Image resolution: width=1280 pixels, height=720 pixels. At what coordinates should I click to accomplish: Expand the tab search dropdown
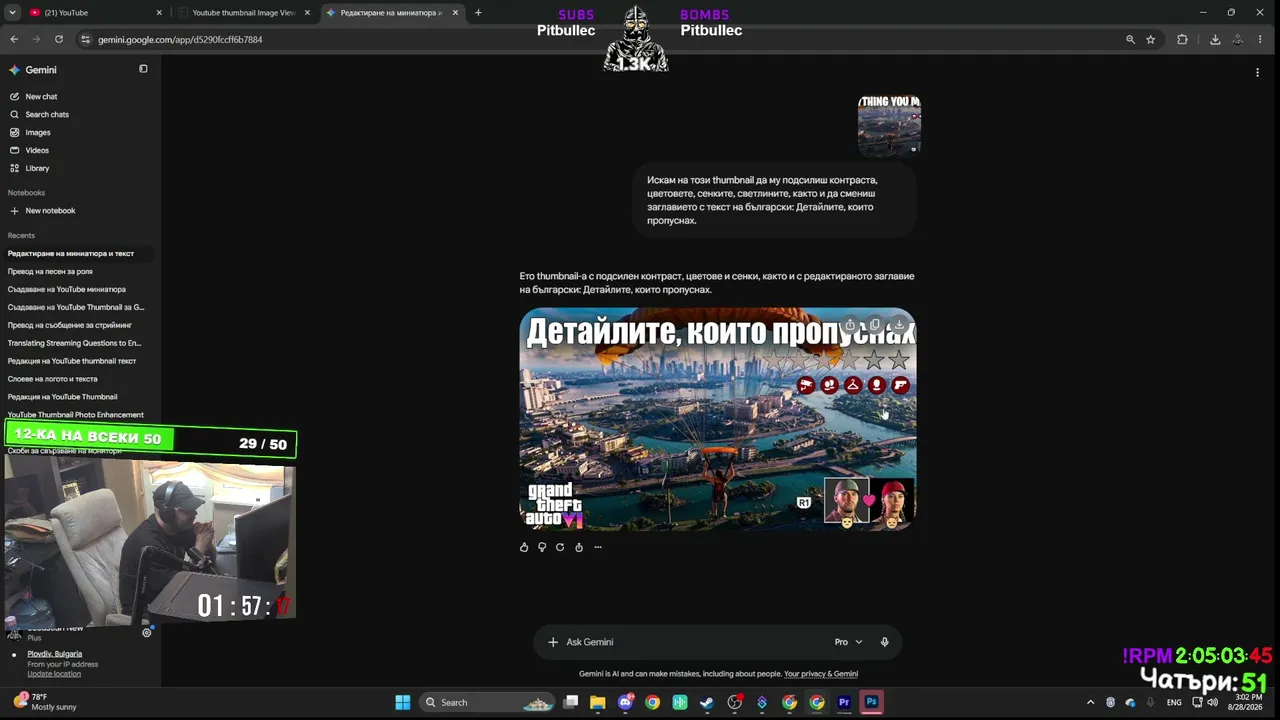[12, 13]
